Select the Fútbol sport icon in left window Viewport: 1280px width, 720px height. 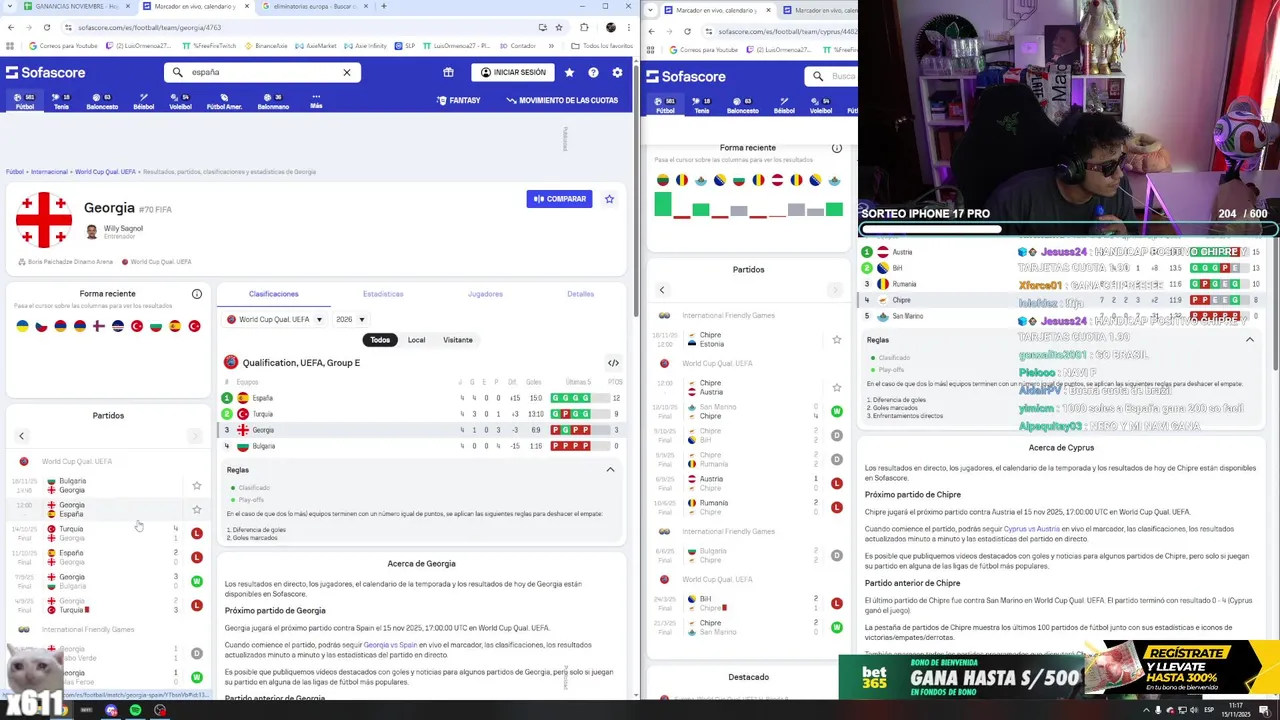[x=24, y=101]
